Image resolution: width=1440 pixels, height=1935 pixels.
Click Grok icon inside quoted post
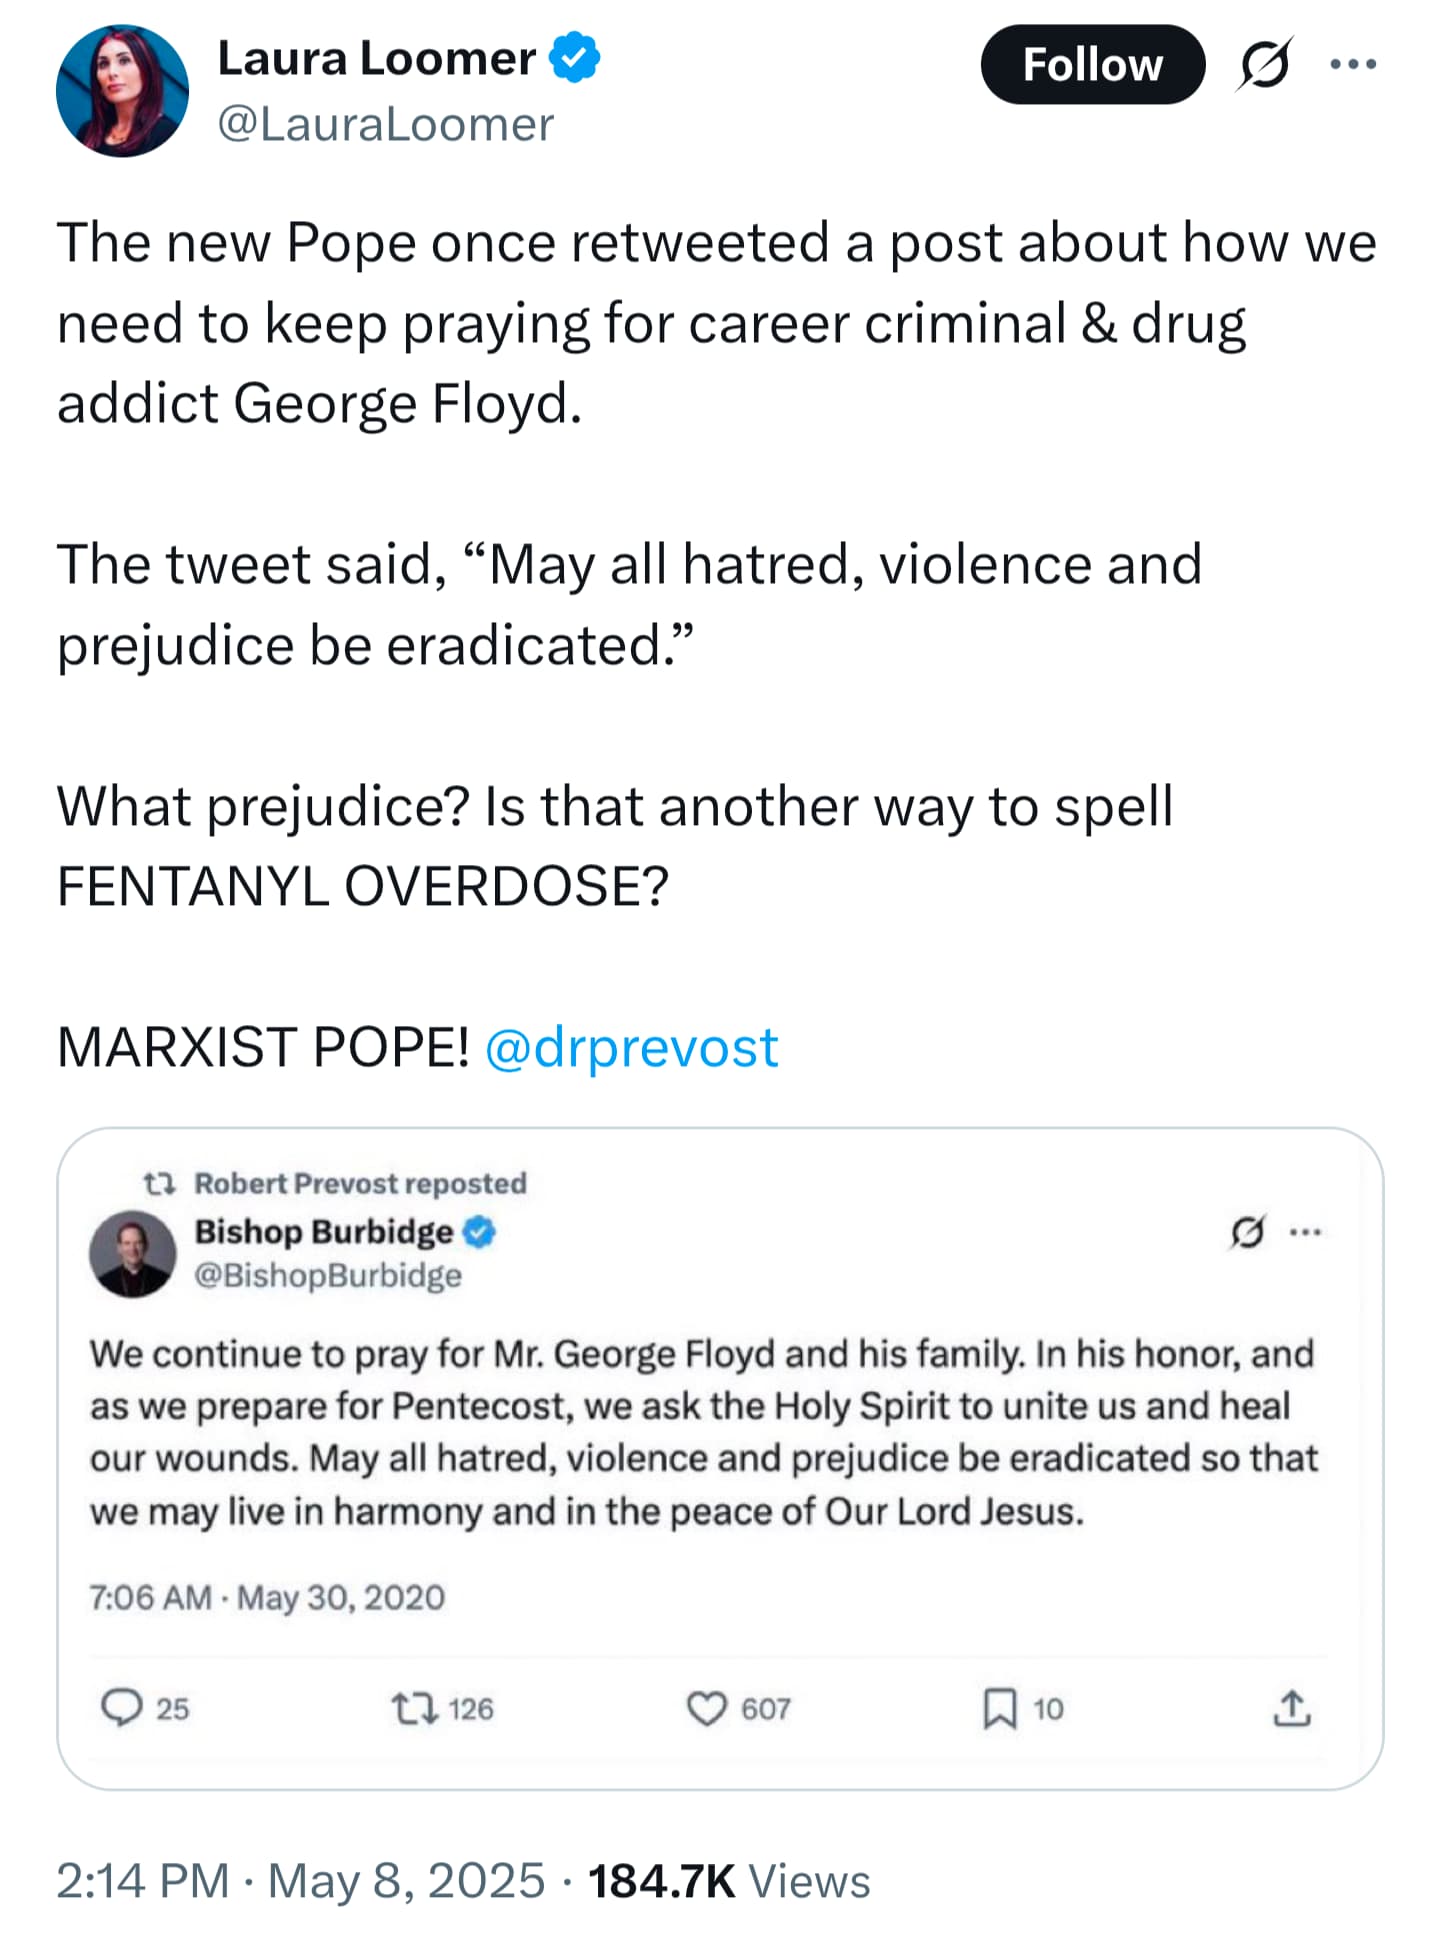click(1247, 1232)
